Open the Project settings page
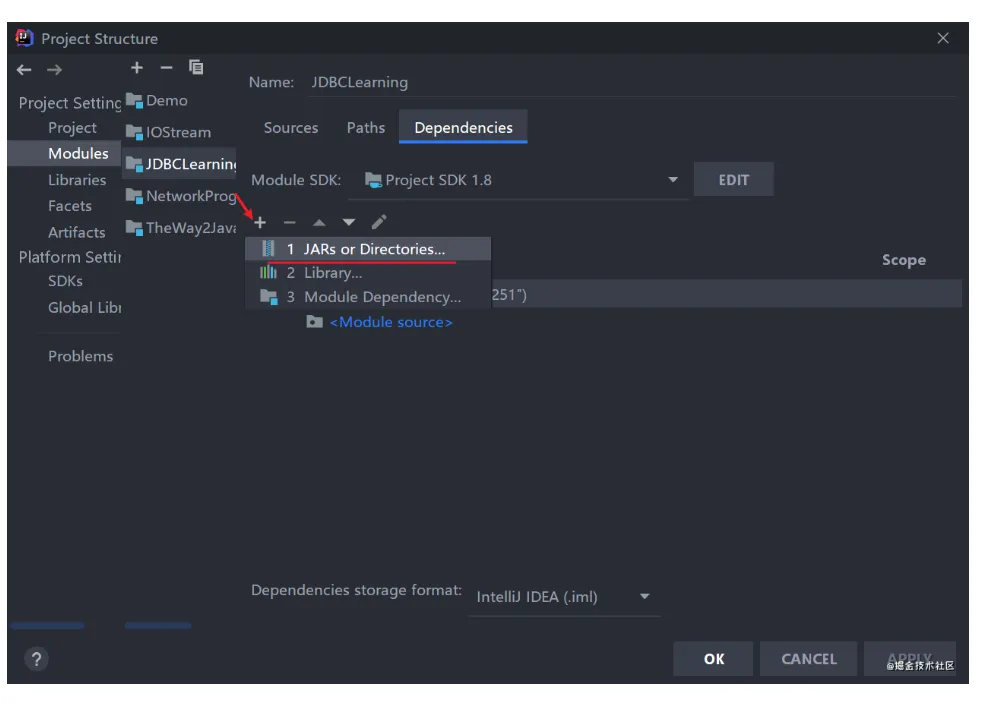The width and height of the screenshot is (985, 708). point(72,128)
